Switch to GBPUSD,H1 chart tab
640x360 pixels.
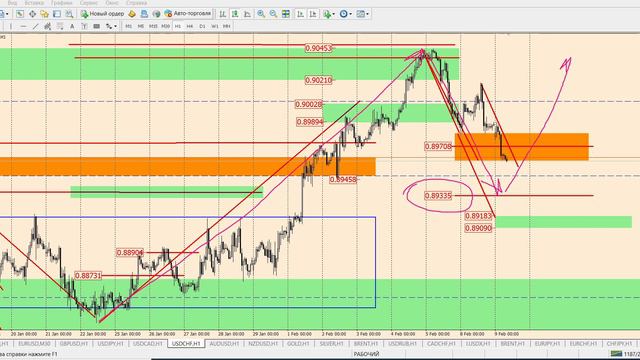tap(73, 344)
